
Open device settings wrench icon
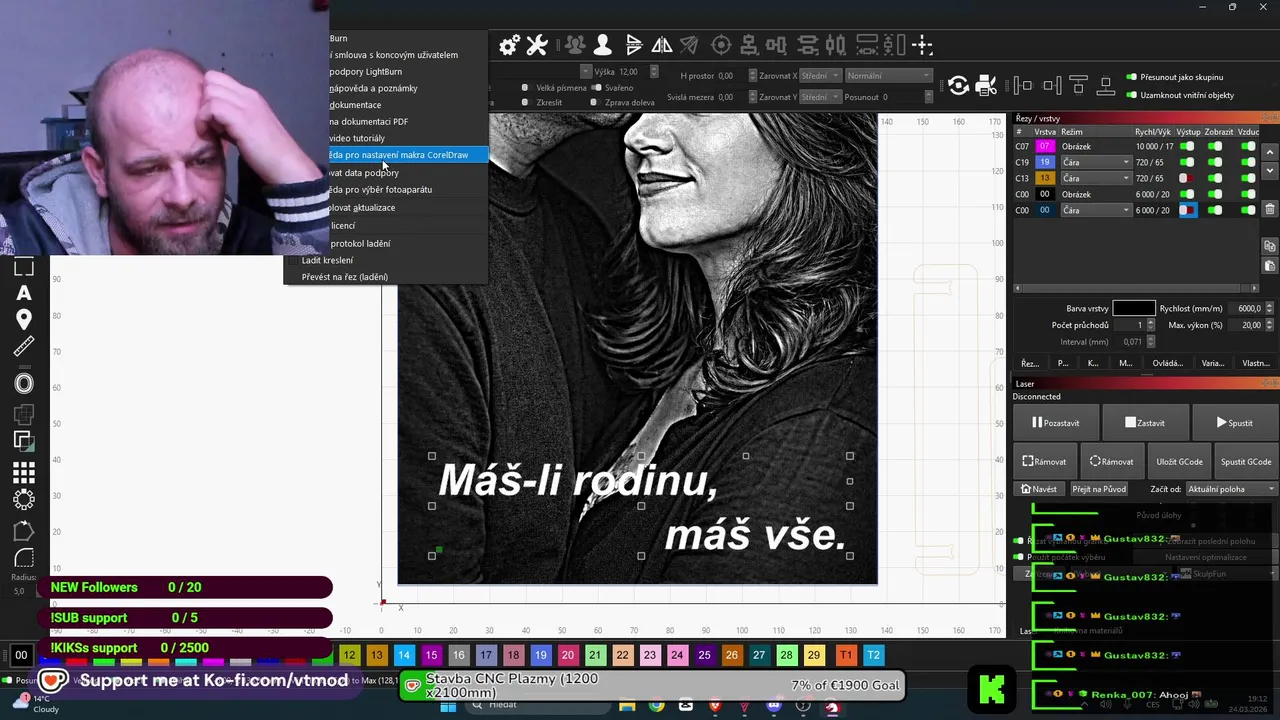click(537, 45)
